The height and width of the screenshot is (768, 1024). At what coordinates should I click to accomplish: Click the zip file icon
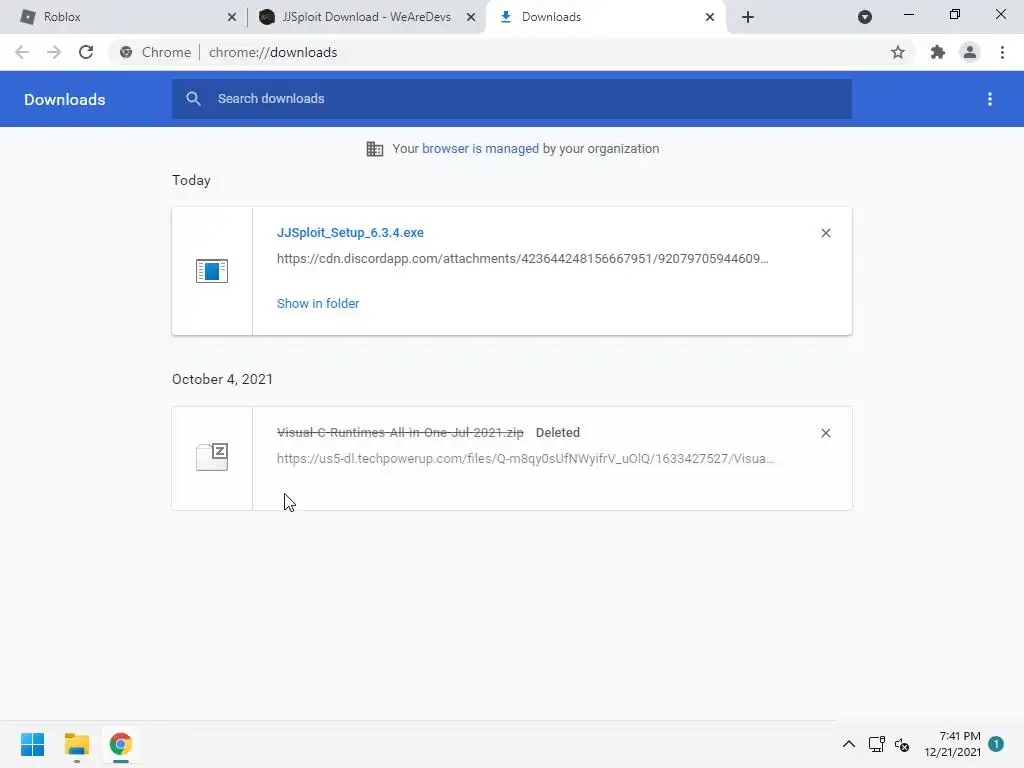click(x=212, y=457)
